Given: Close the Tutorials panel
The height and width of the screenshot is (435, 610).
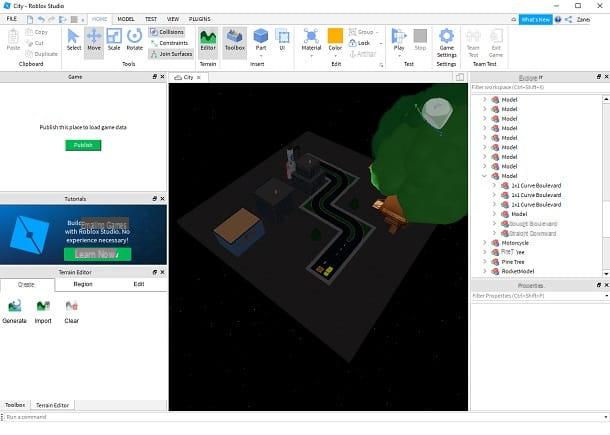Looking at the screenshot, I should 162,198.
